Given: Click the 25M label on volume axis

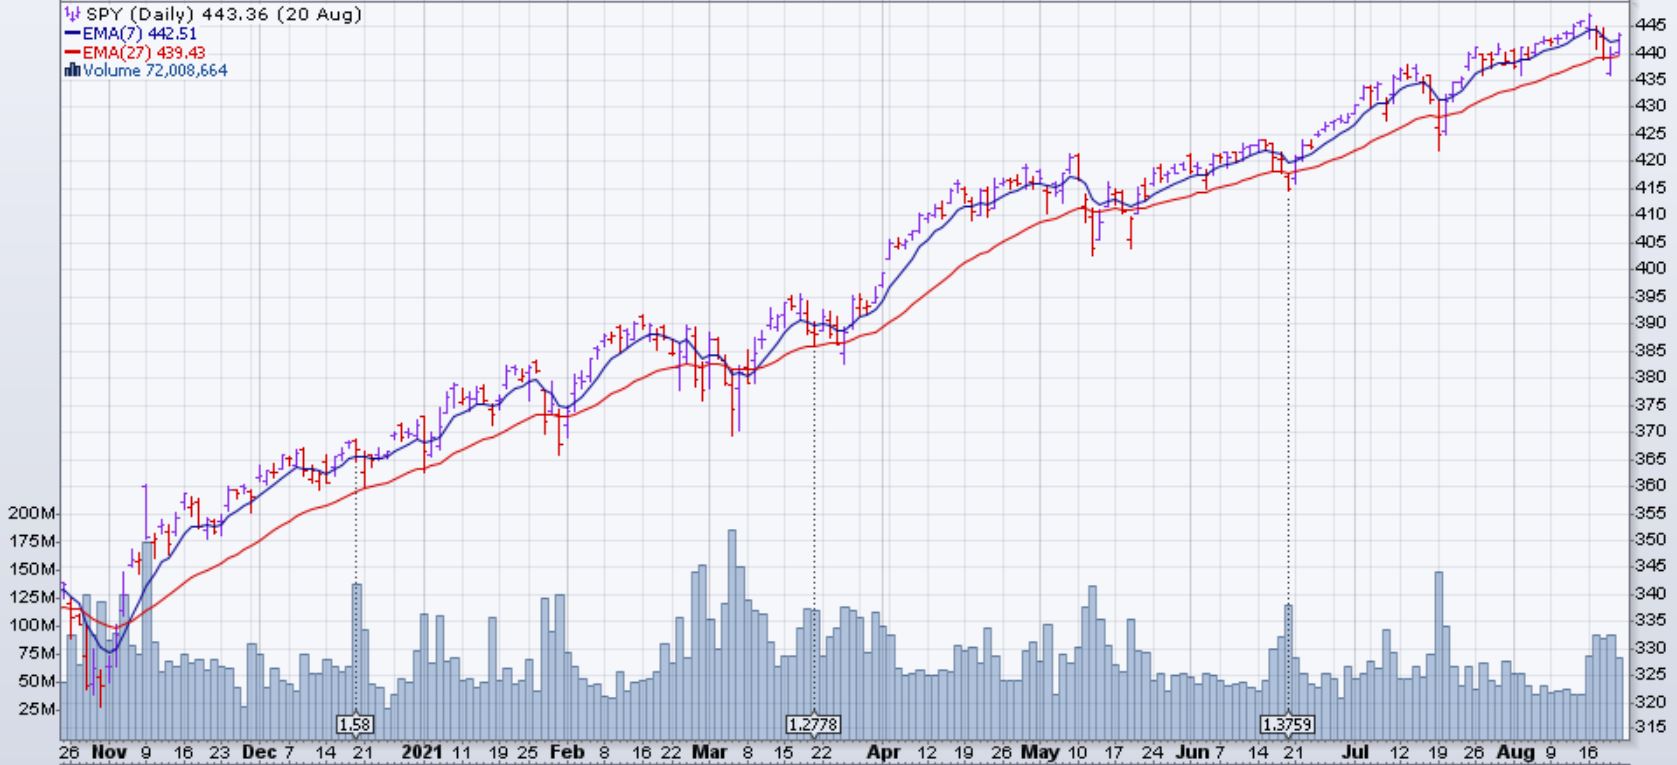Looking at the screenshot, I should (38, 709).
